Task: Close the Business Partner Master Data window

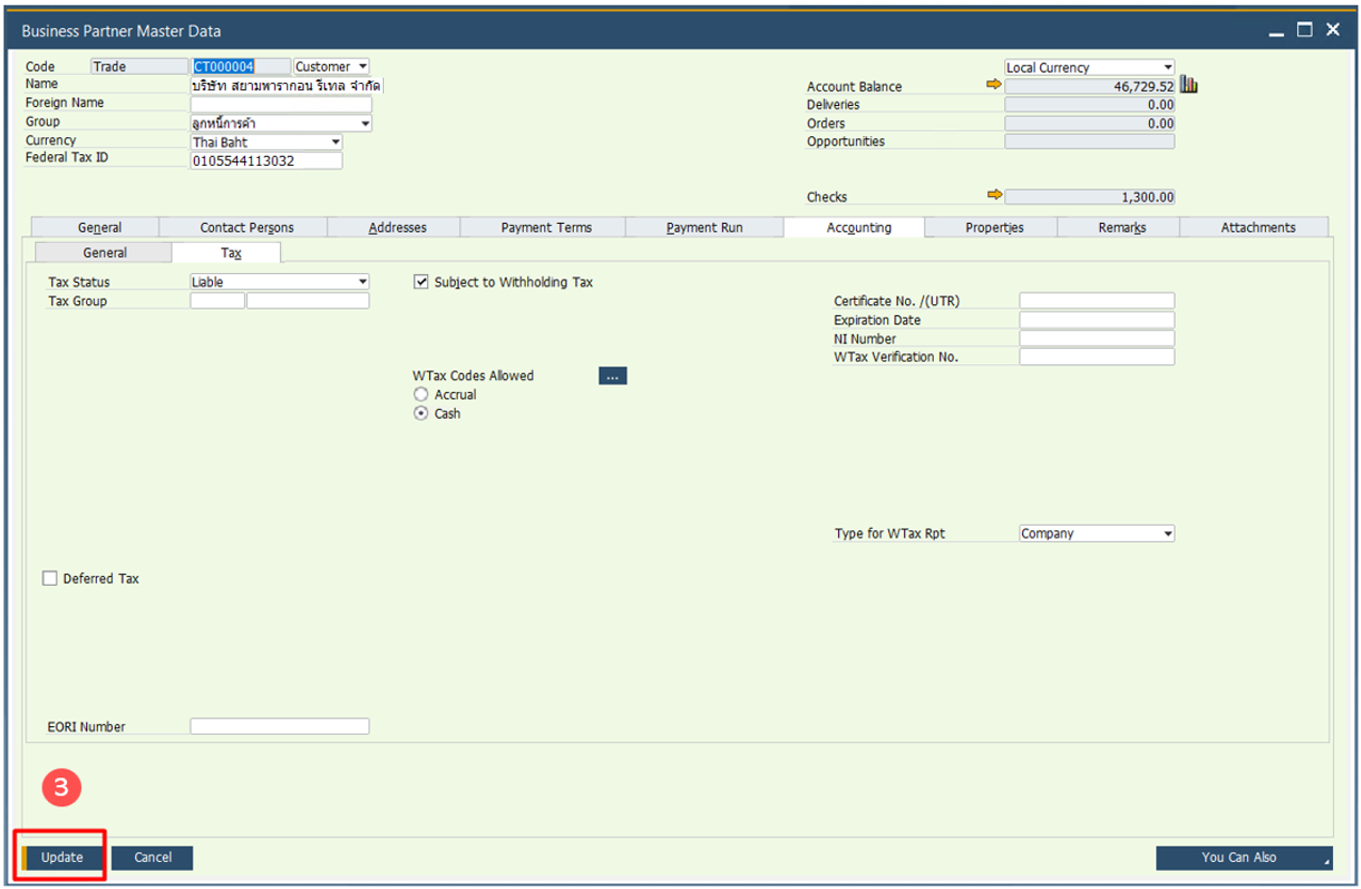Action: pos(1333,30)
